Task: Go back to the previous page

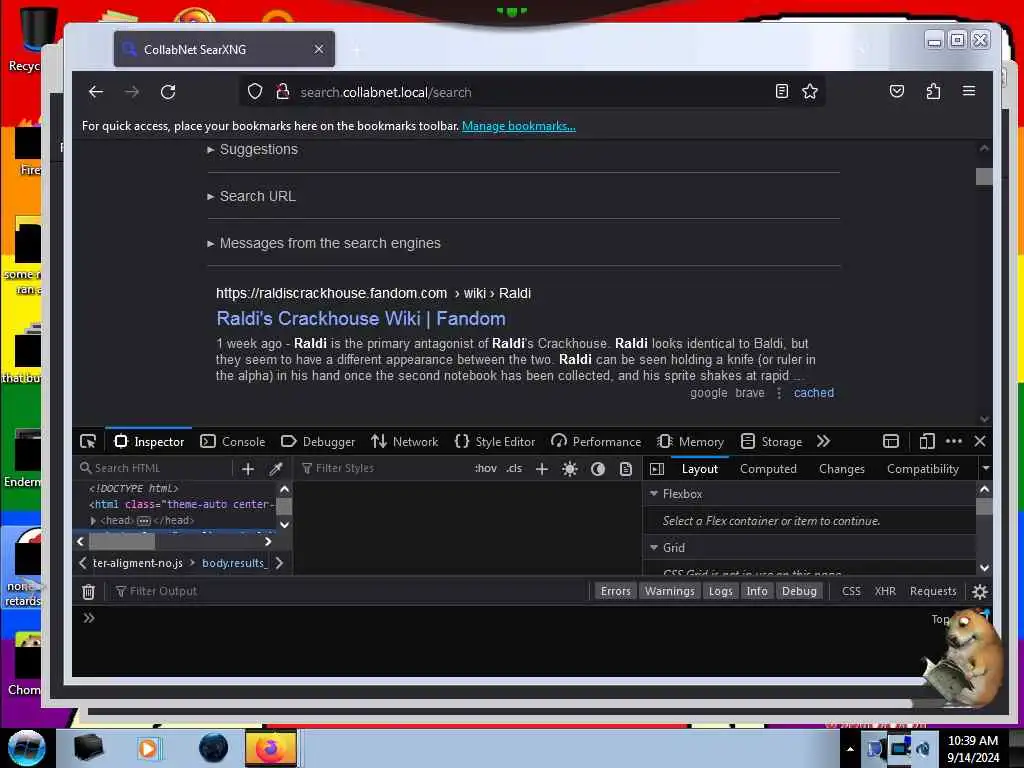Action: tap(96, 92)
